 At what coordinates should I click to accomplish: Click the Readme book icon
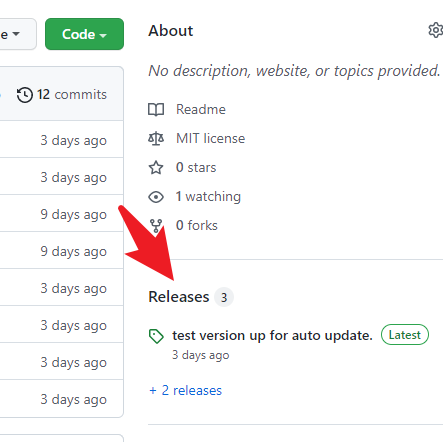point(156,109)
